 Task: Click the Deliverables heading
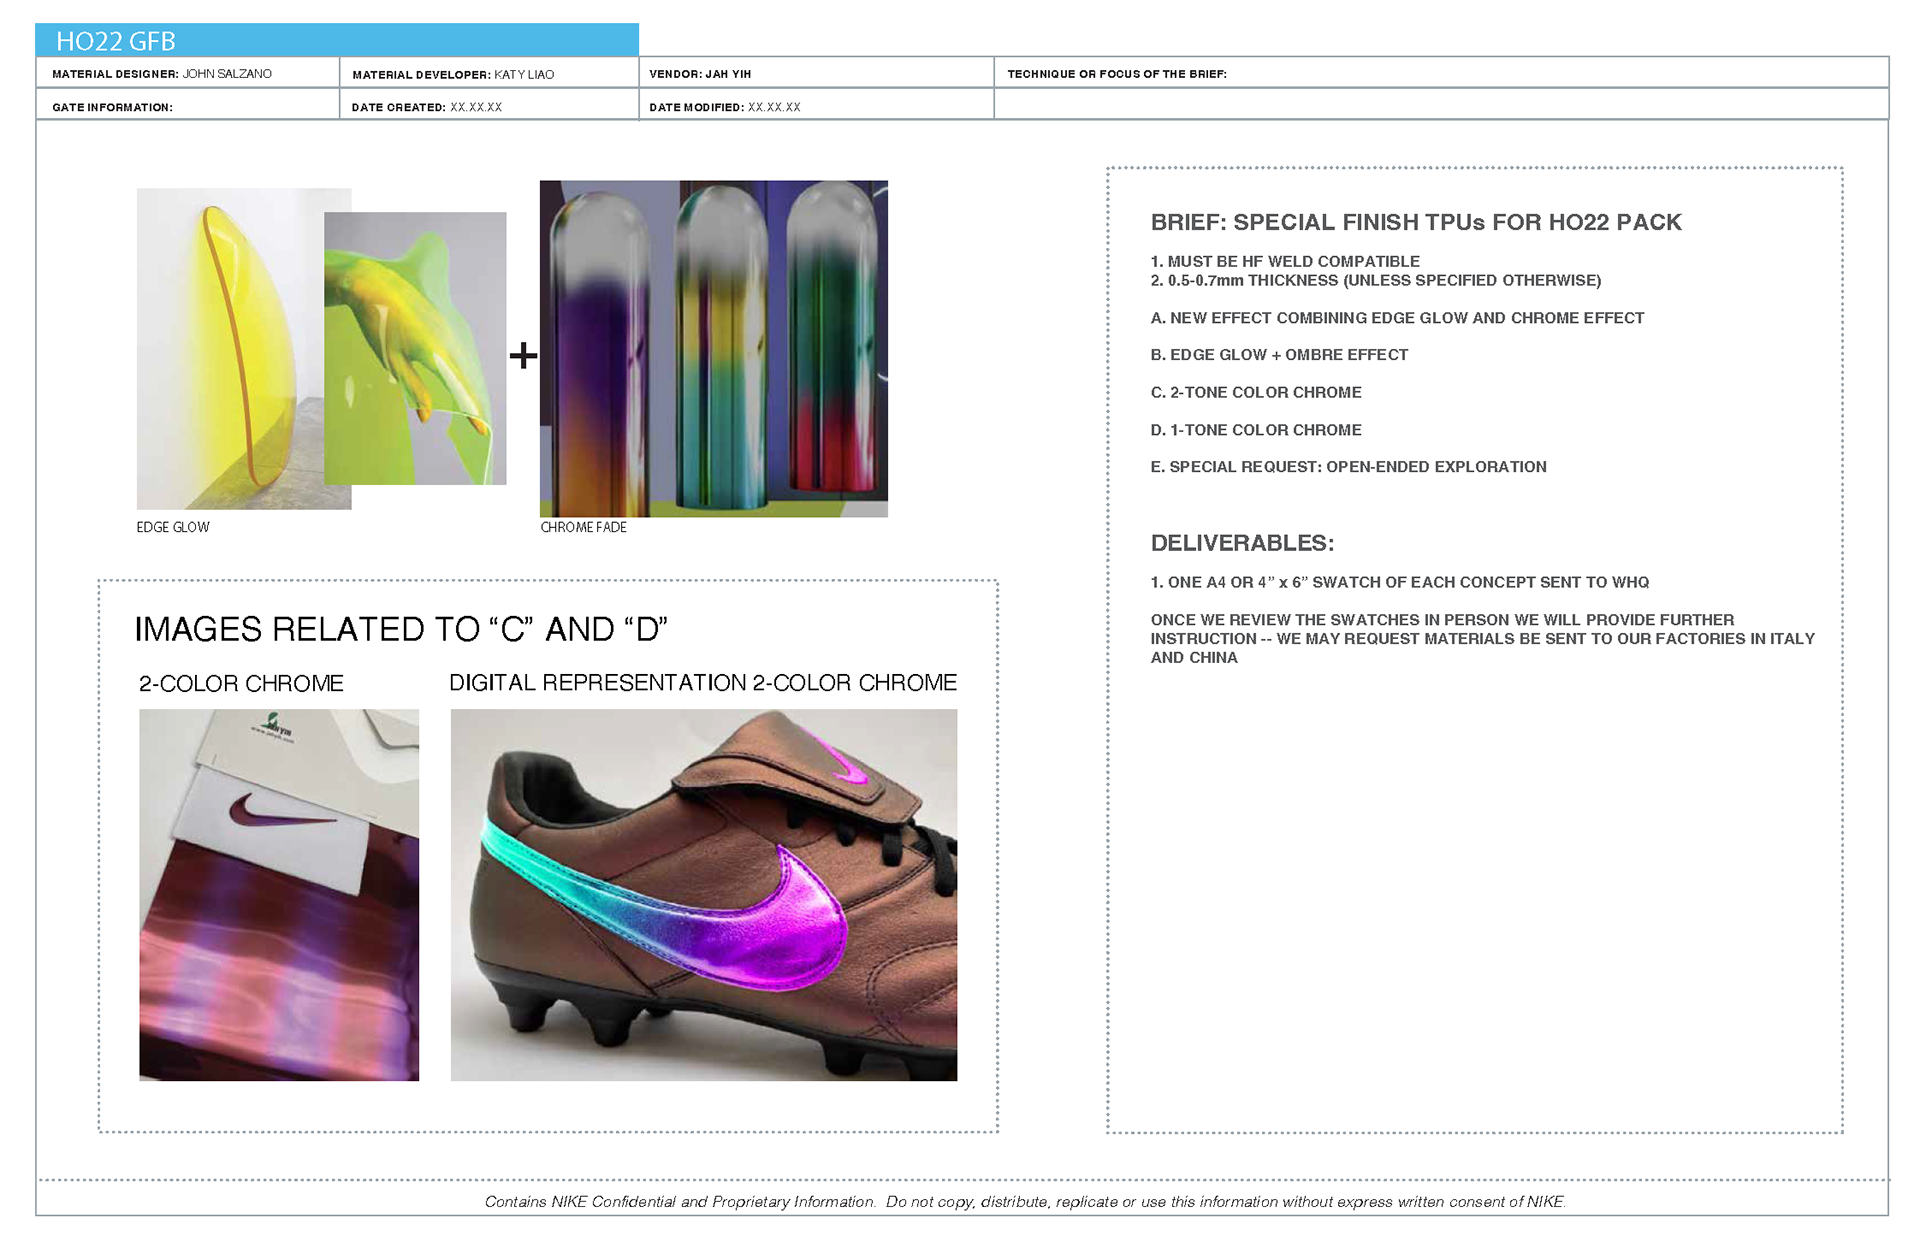[x=1242, y=543]
